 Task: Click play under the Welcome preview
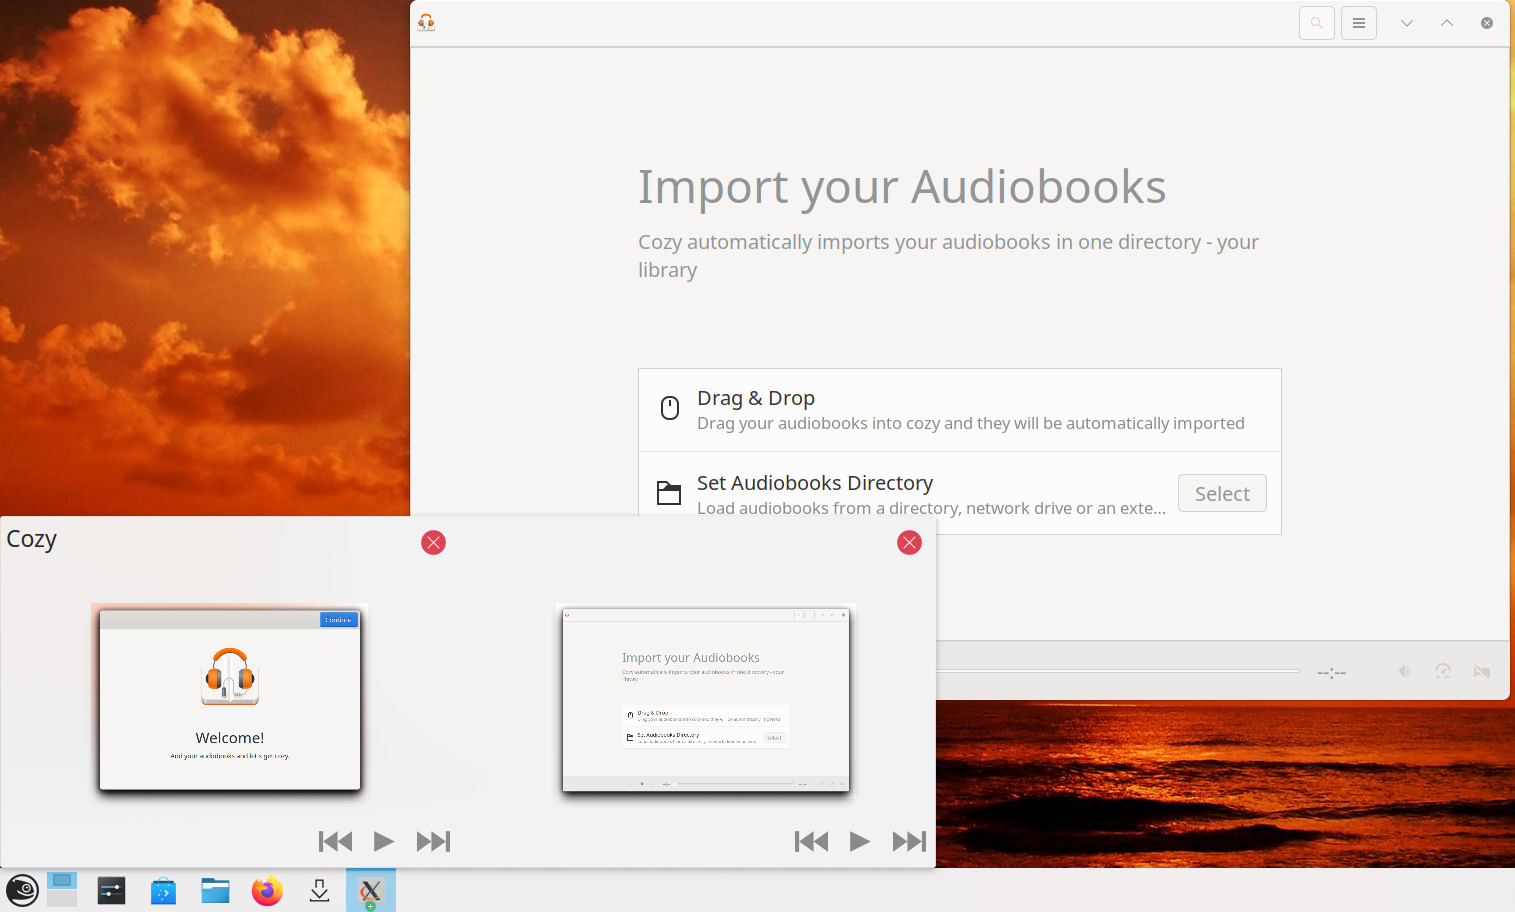tap(383, 841)
